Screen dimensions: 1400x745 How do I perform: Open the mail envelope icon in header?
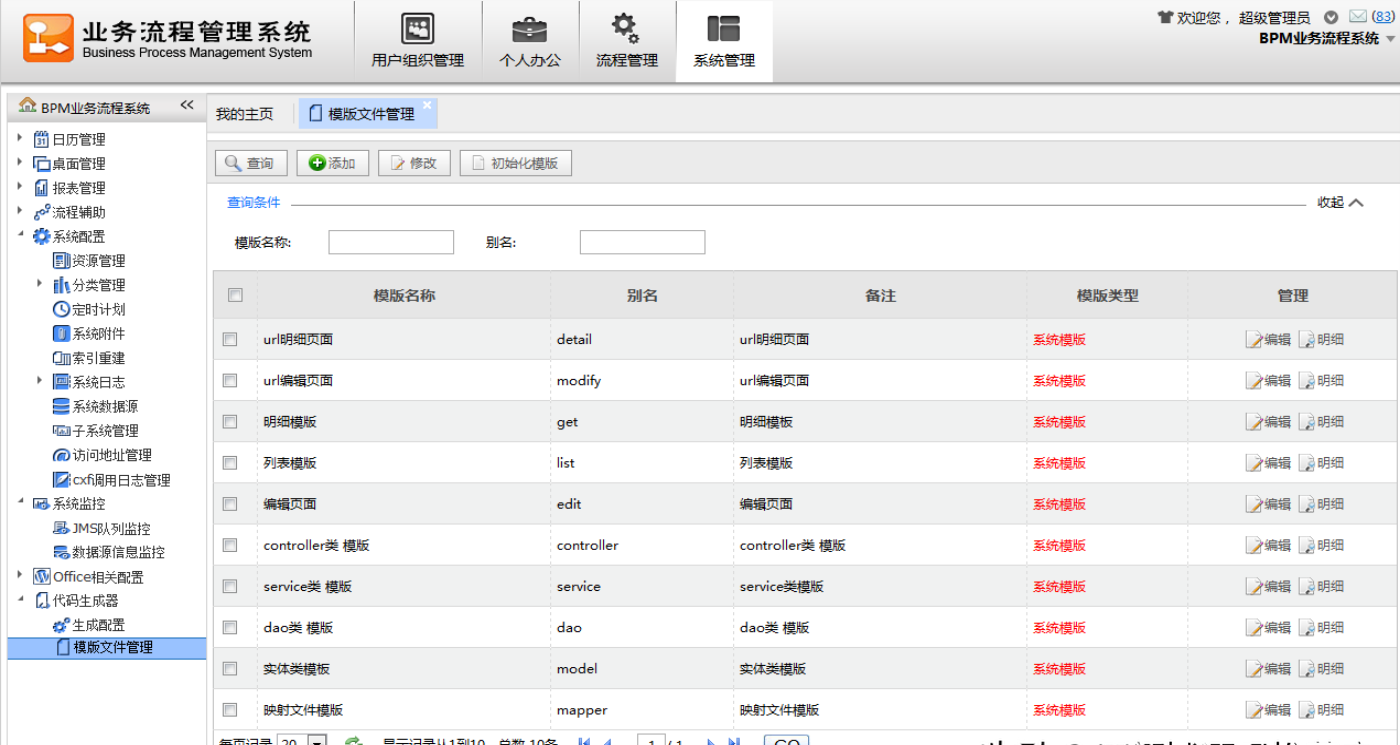point(1357,16)
